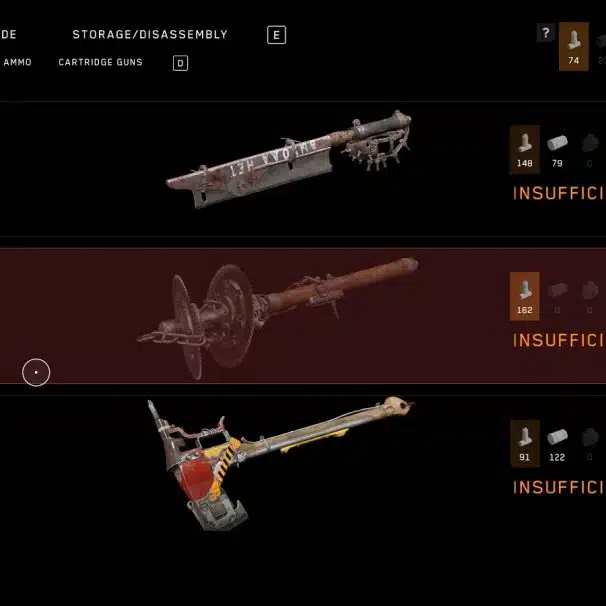
Task: Click the question mark help icon
Action: click(x=545, y=33)
